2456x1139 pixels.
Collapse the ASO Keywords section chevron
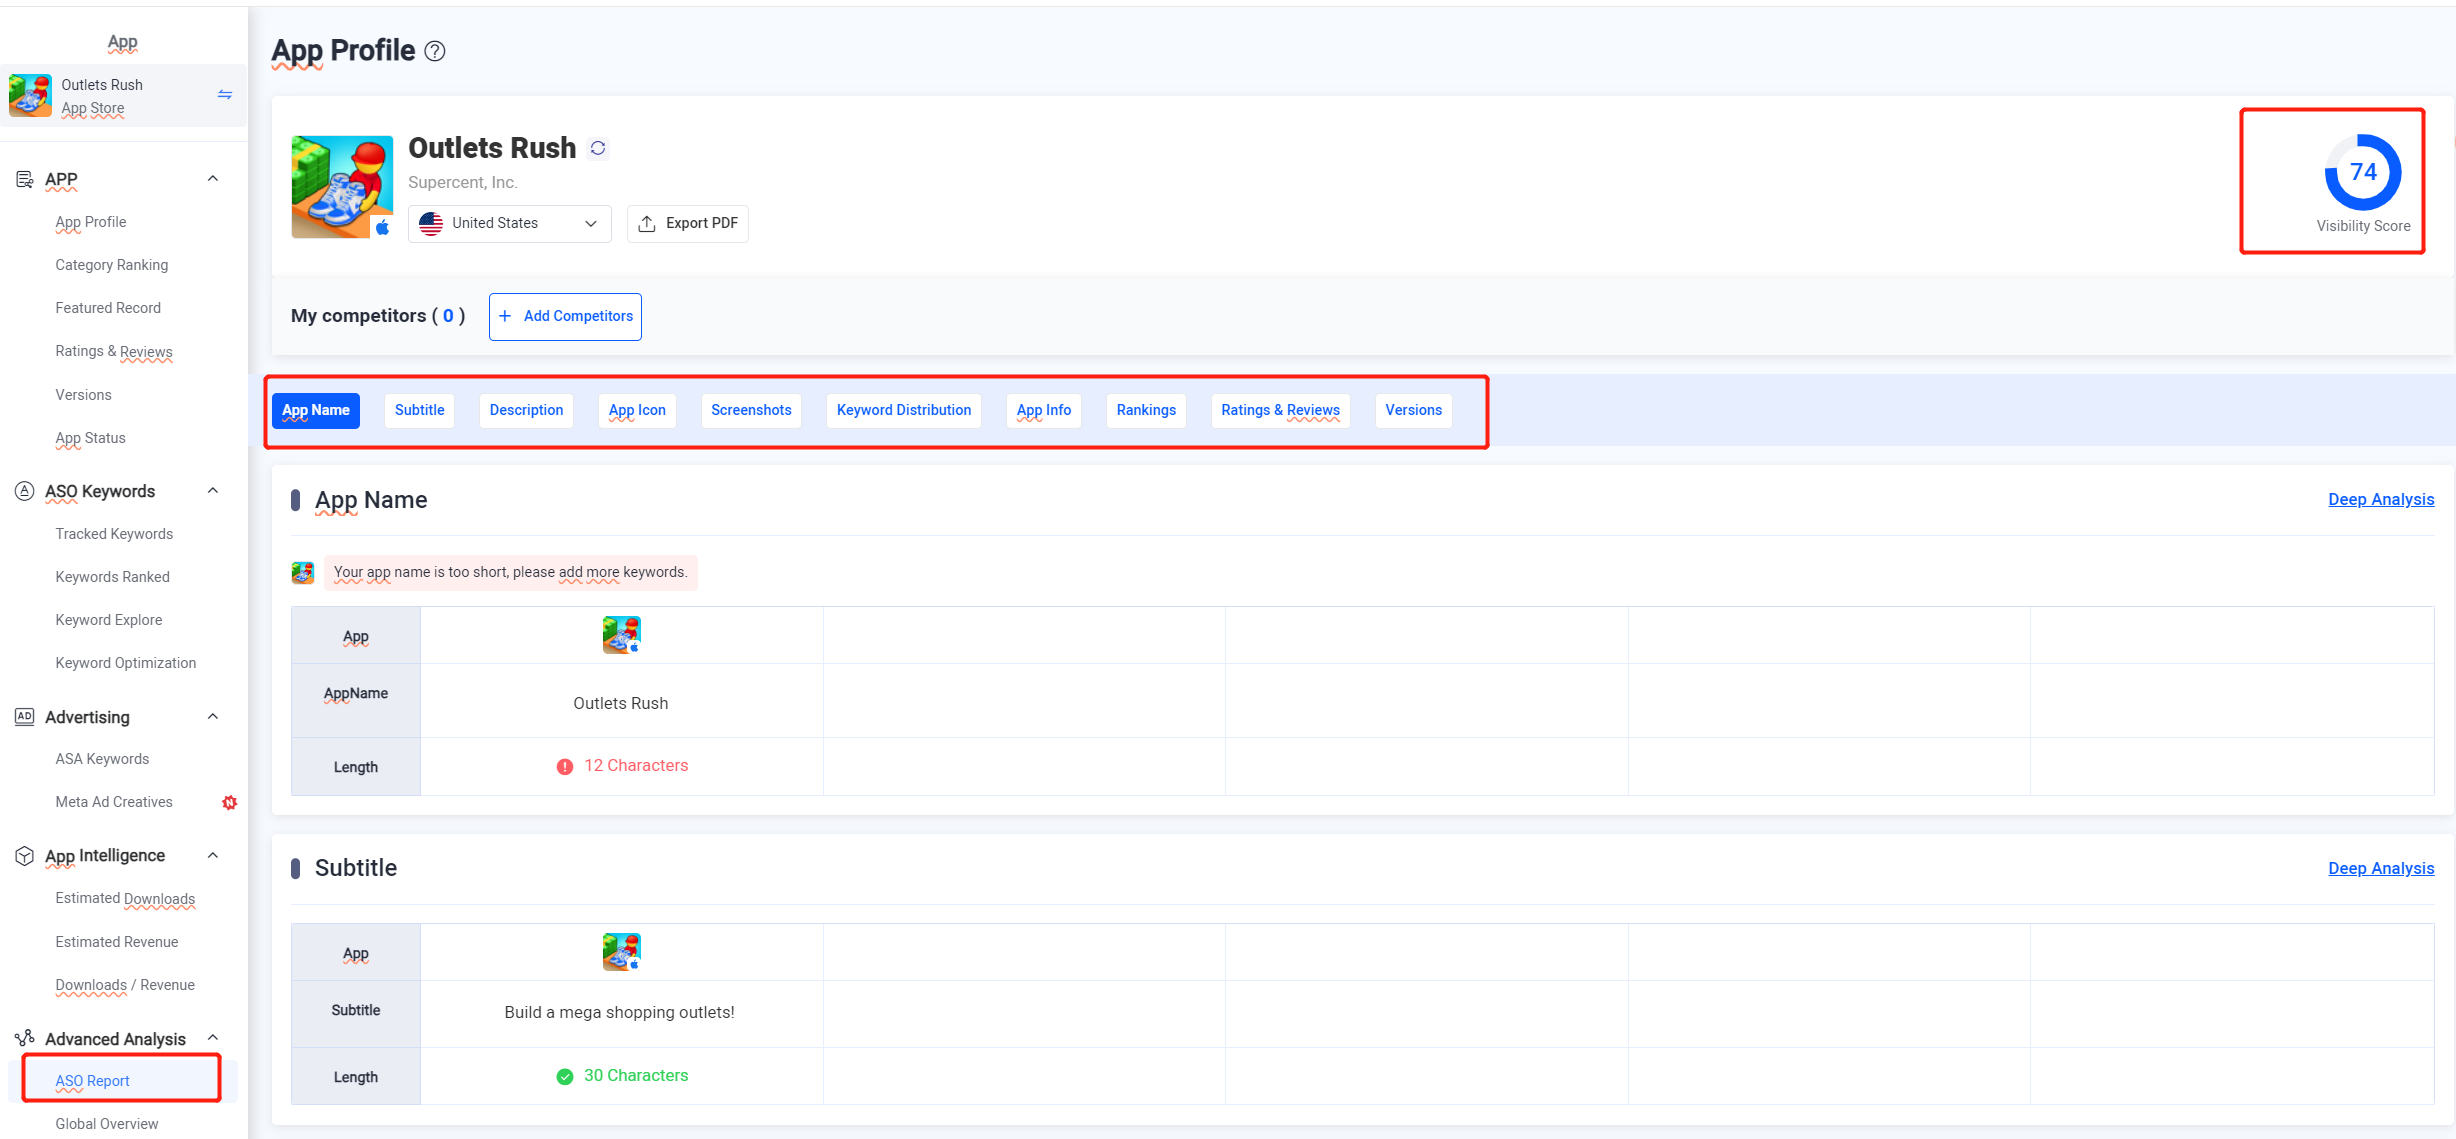pyautogui.click(x=213, y=491)
